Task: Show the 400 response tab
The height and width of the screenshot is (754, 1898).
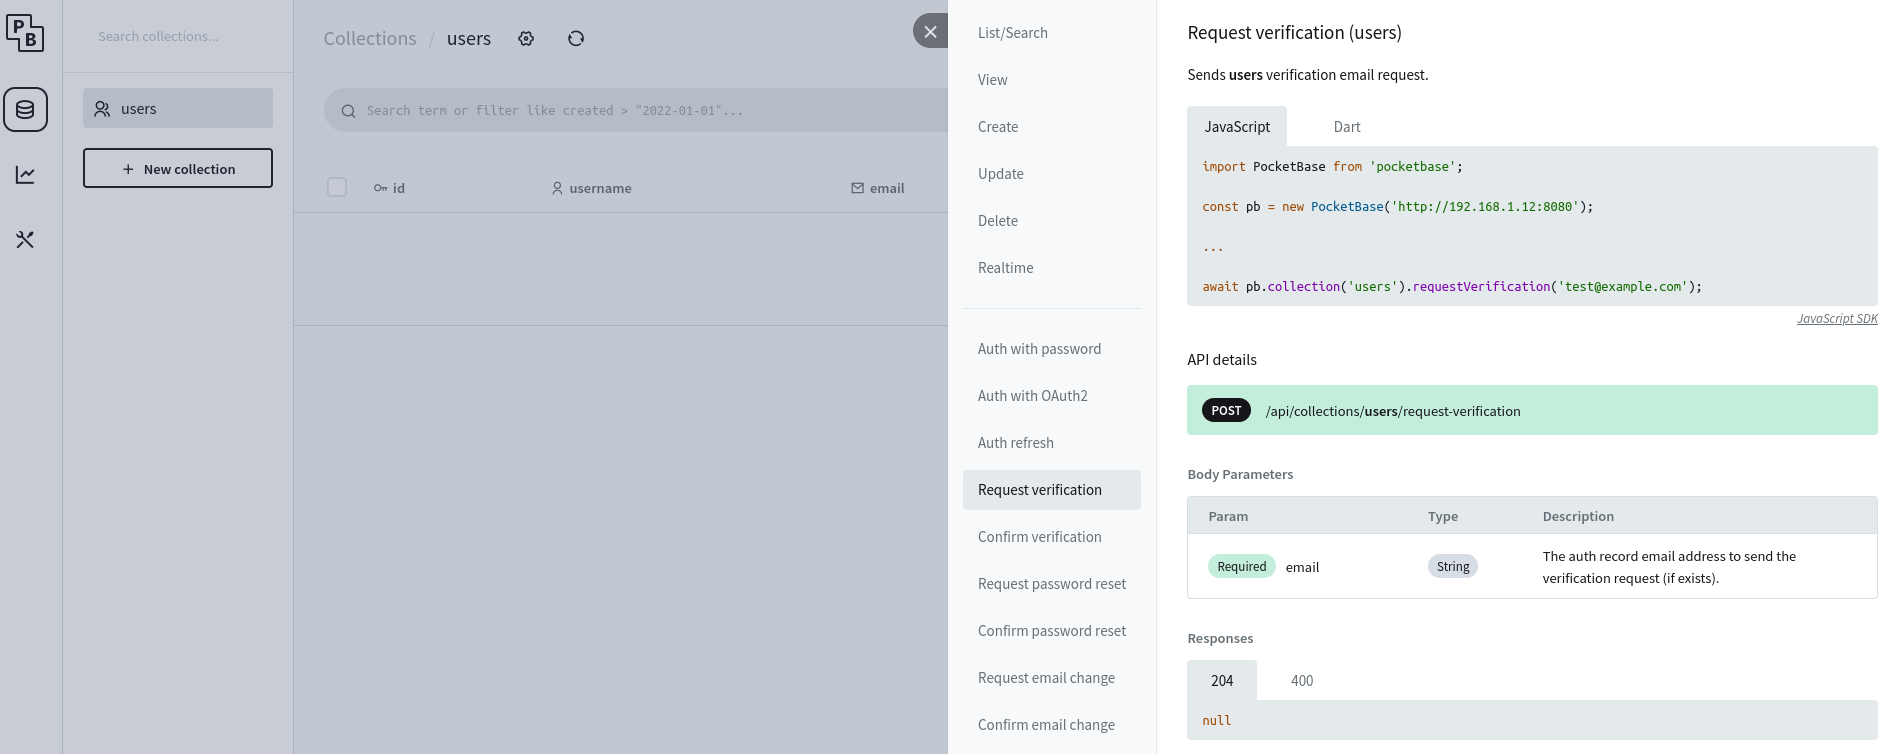Action: (x=1301, y=681)
